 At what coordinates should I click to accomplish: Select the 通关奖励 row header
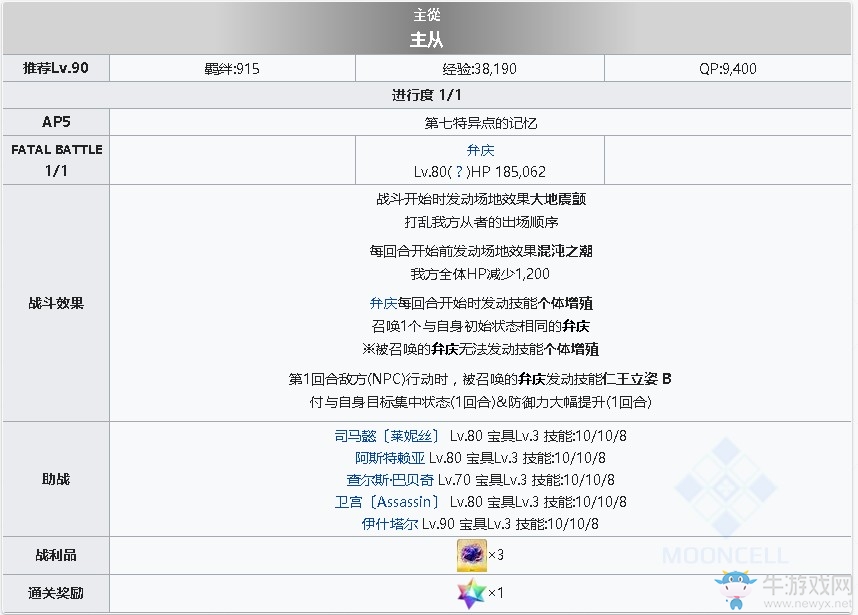[56, 593]
